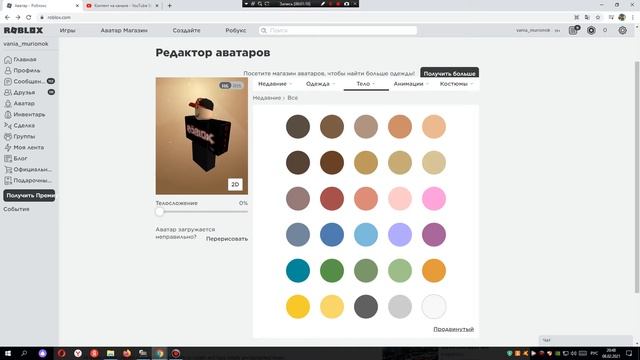Viewport: 640px width, 360px height.
Task: Click the Недавние breadcrumb link
Action: click(267, 98)
